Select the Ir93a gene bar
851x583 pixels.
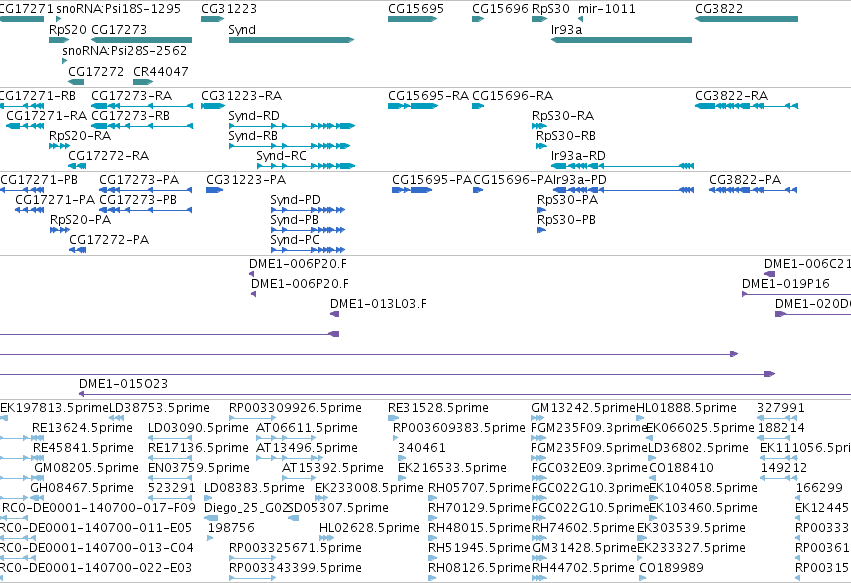[x=621, y=40]
